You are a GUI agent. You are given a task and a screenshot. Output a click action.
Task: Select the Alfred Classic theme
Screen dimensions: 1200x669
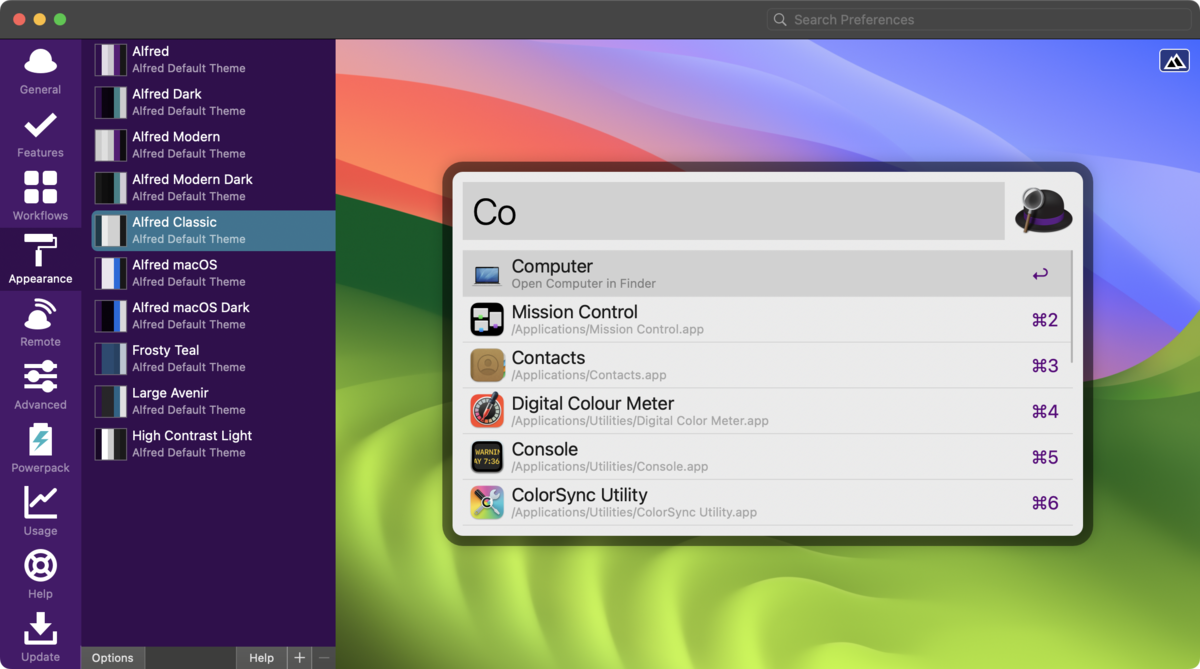point(213,230)
